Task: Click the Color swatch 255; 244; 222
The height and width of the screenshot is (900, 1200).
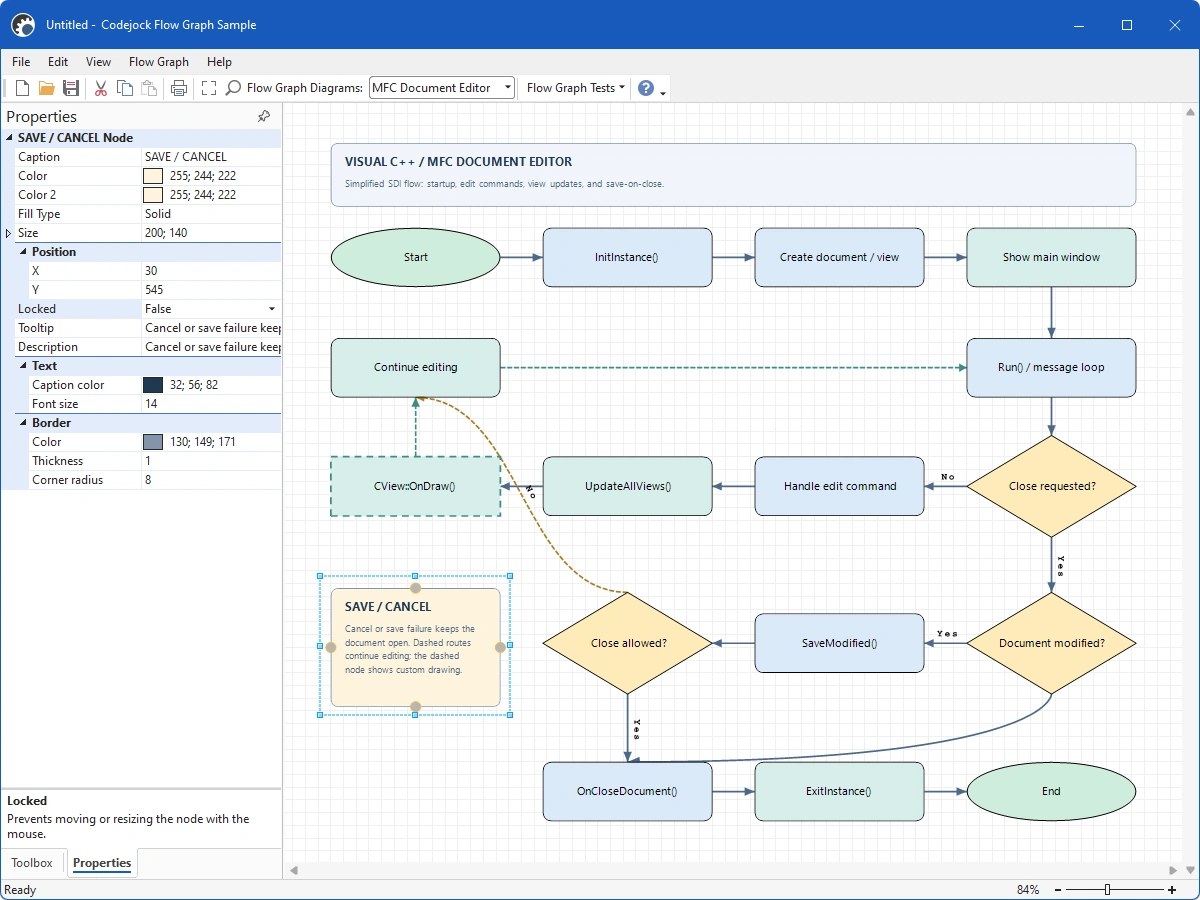Action: 153,176
